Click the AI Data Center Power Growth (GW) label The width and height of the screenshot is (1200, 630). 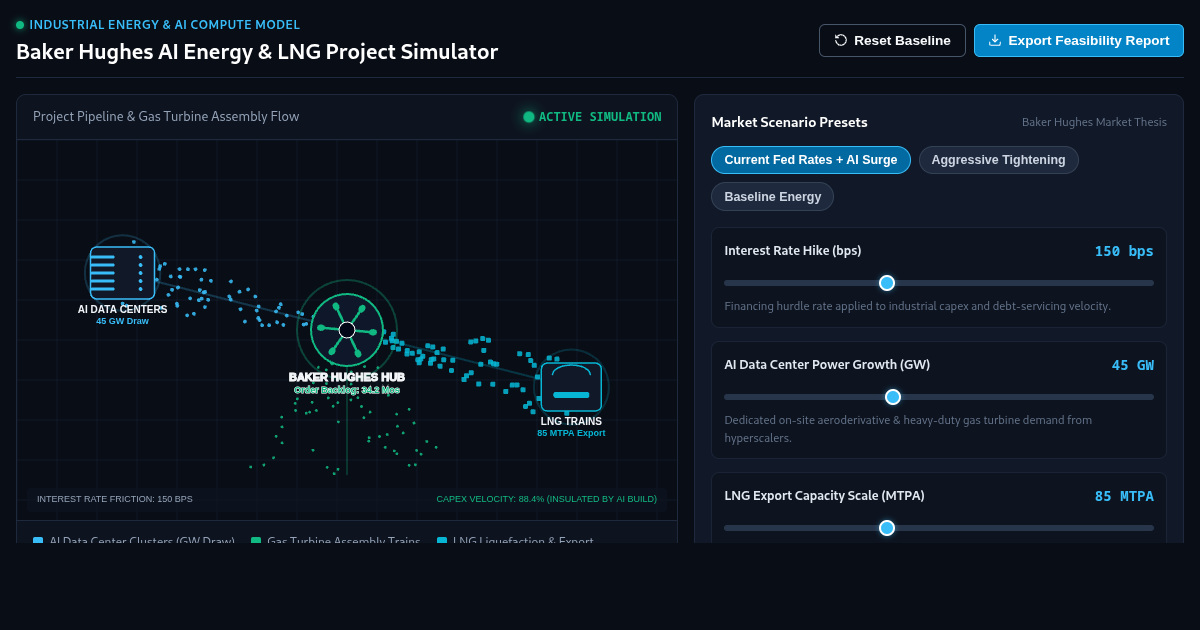click(x=827, y=365)
